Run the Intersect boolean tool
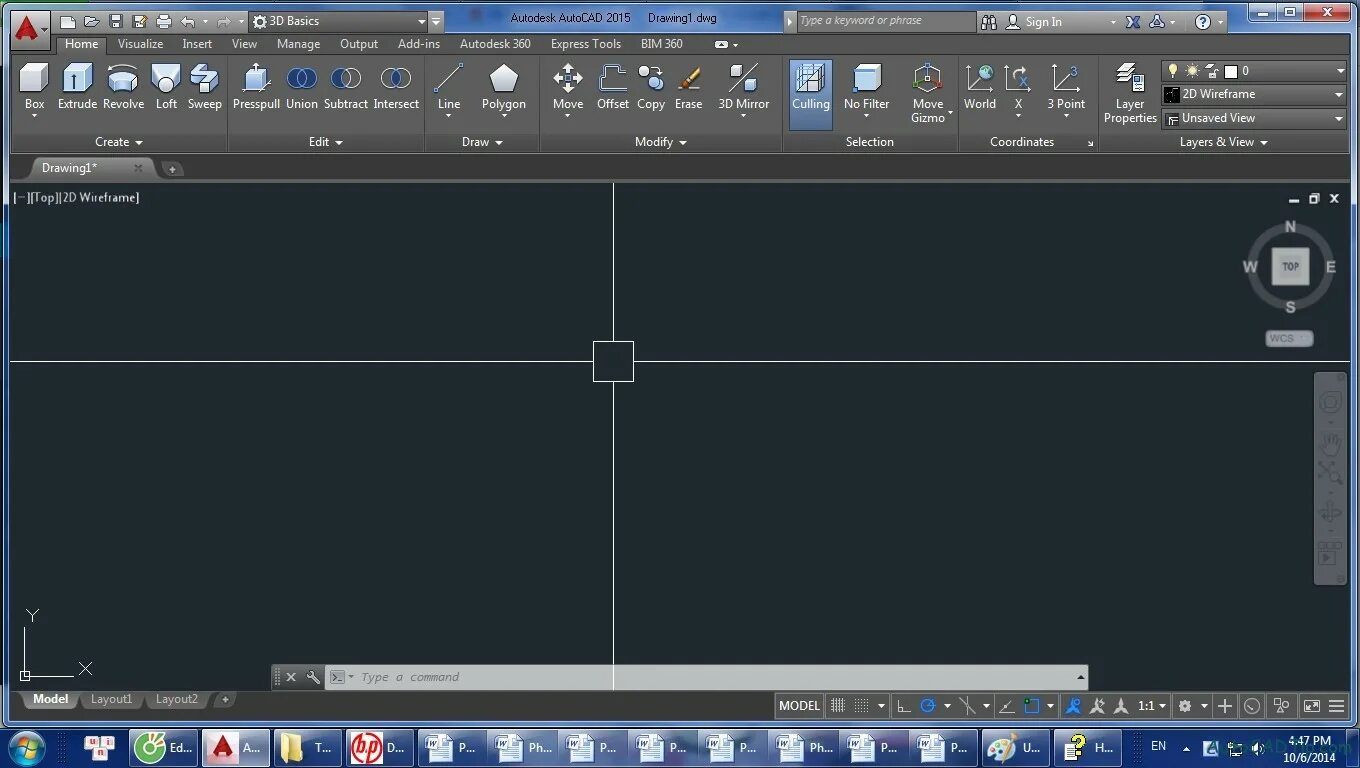 click(396, 88)
